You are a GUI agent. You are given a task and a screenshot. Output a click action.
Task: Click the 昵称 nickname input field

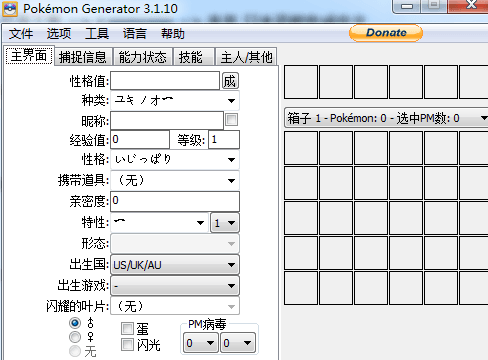167,120
